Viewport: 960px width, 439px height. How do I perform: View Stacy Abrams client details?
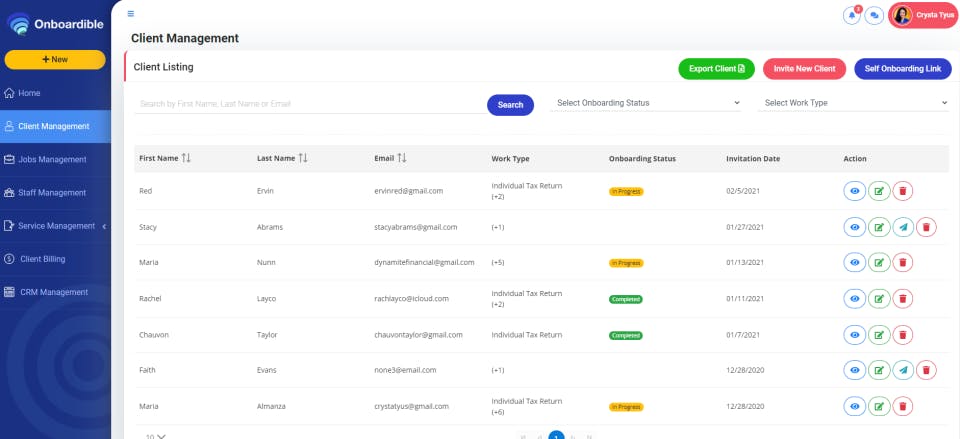pyautogui.click(x=855, y=227)
